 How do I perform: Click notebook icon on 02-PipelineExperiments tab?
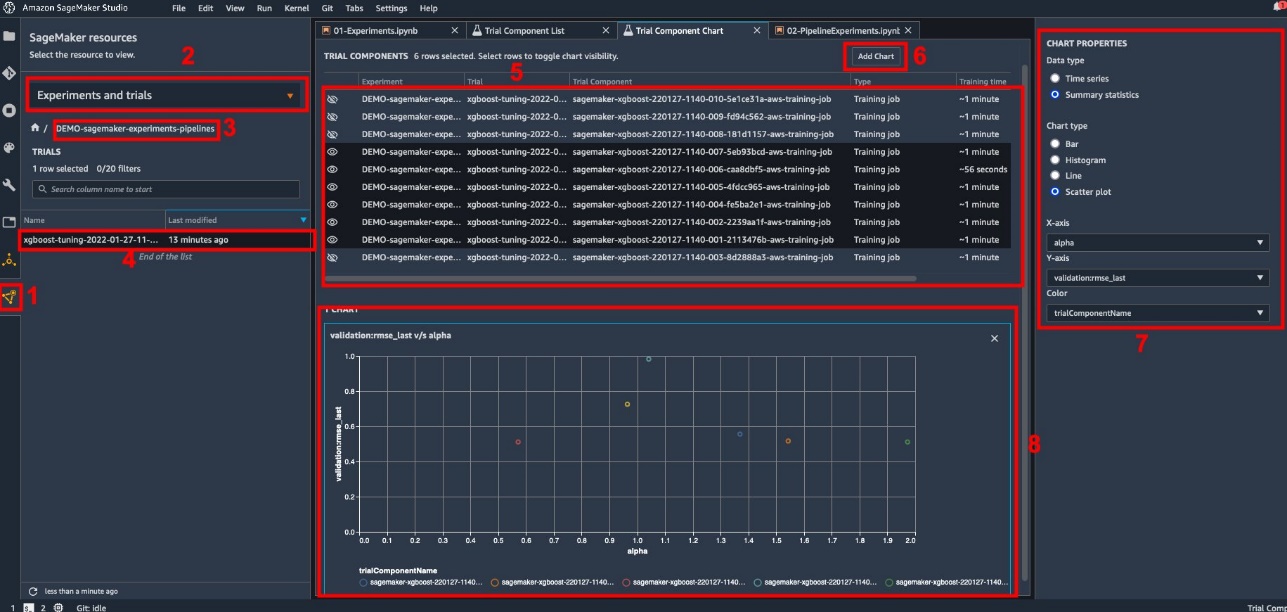779,31
